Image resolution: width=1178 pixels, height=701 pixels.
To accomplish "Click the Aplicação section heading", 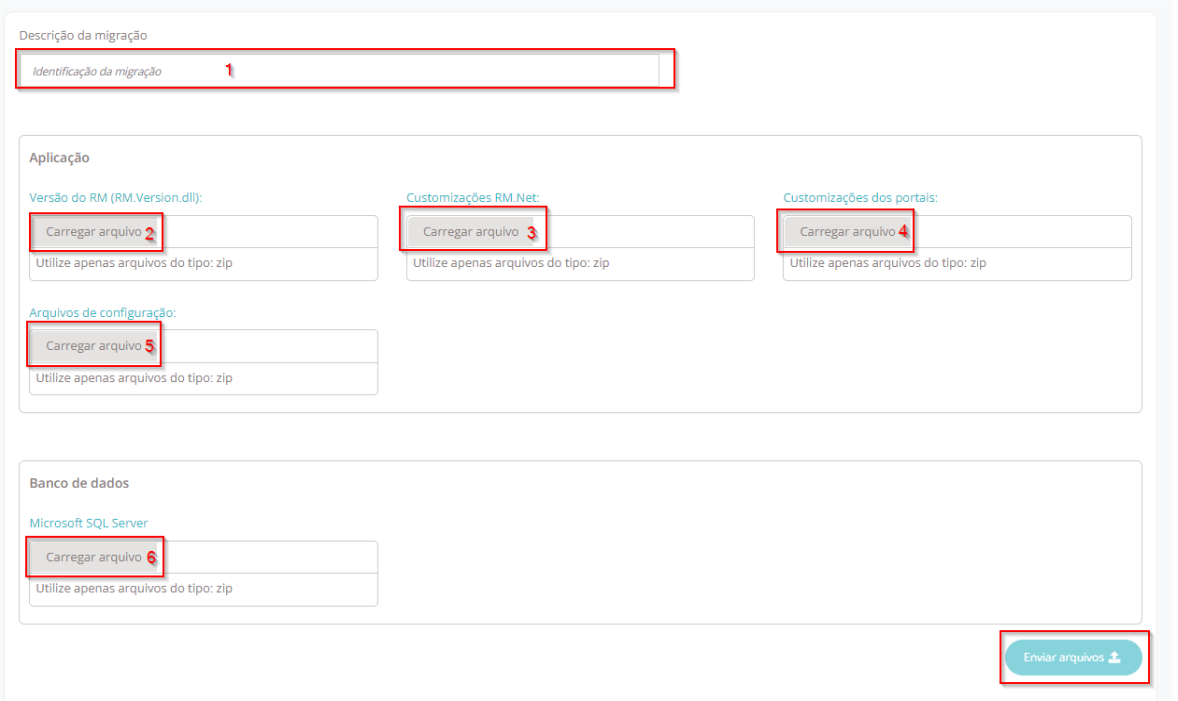I will (59, 158).
